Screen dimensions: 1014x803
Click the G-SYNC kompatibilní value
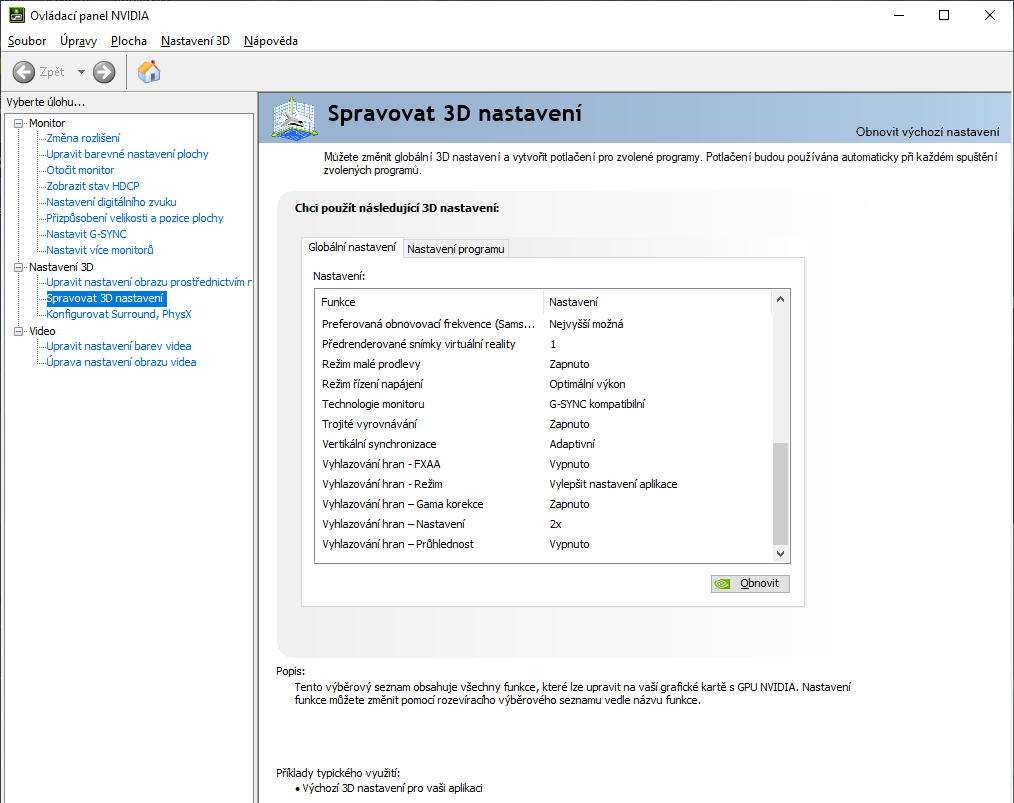[597, 404]
